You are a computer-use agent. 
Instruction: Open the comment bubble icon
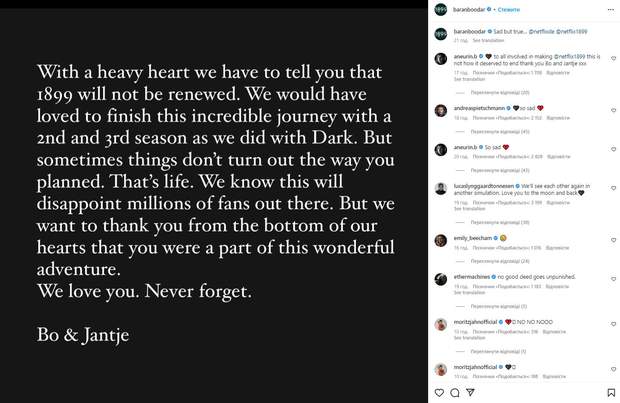click(x=454, y=393)
